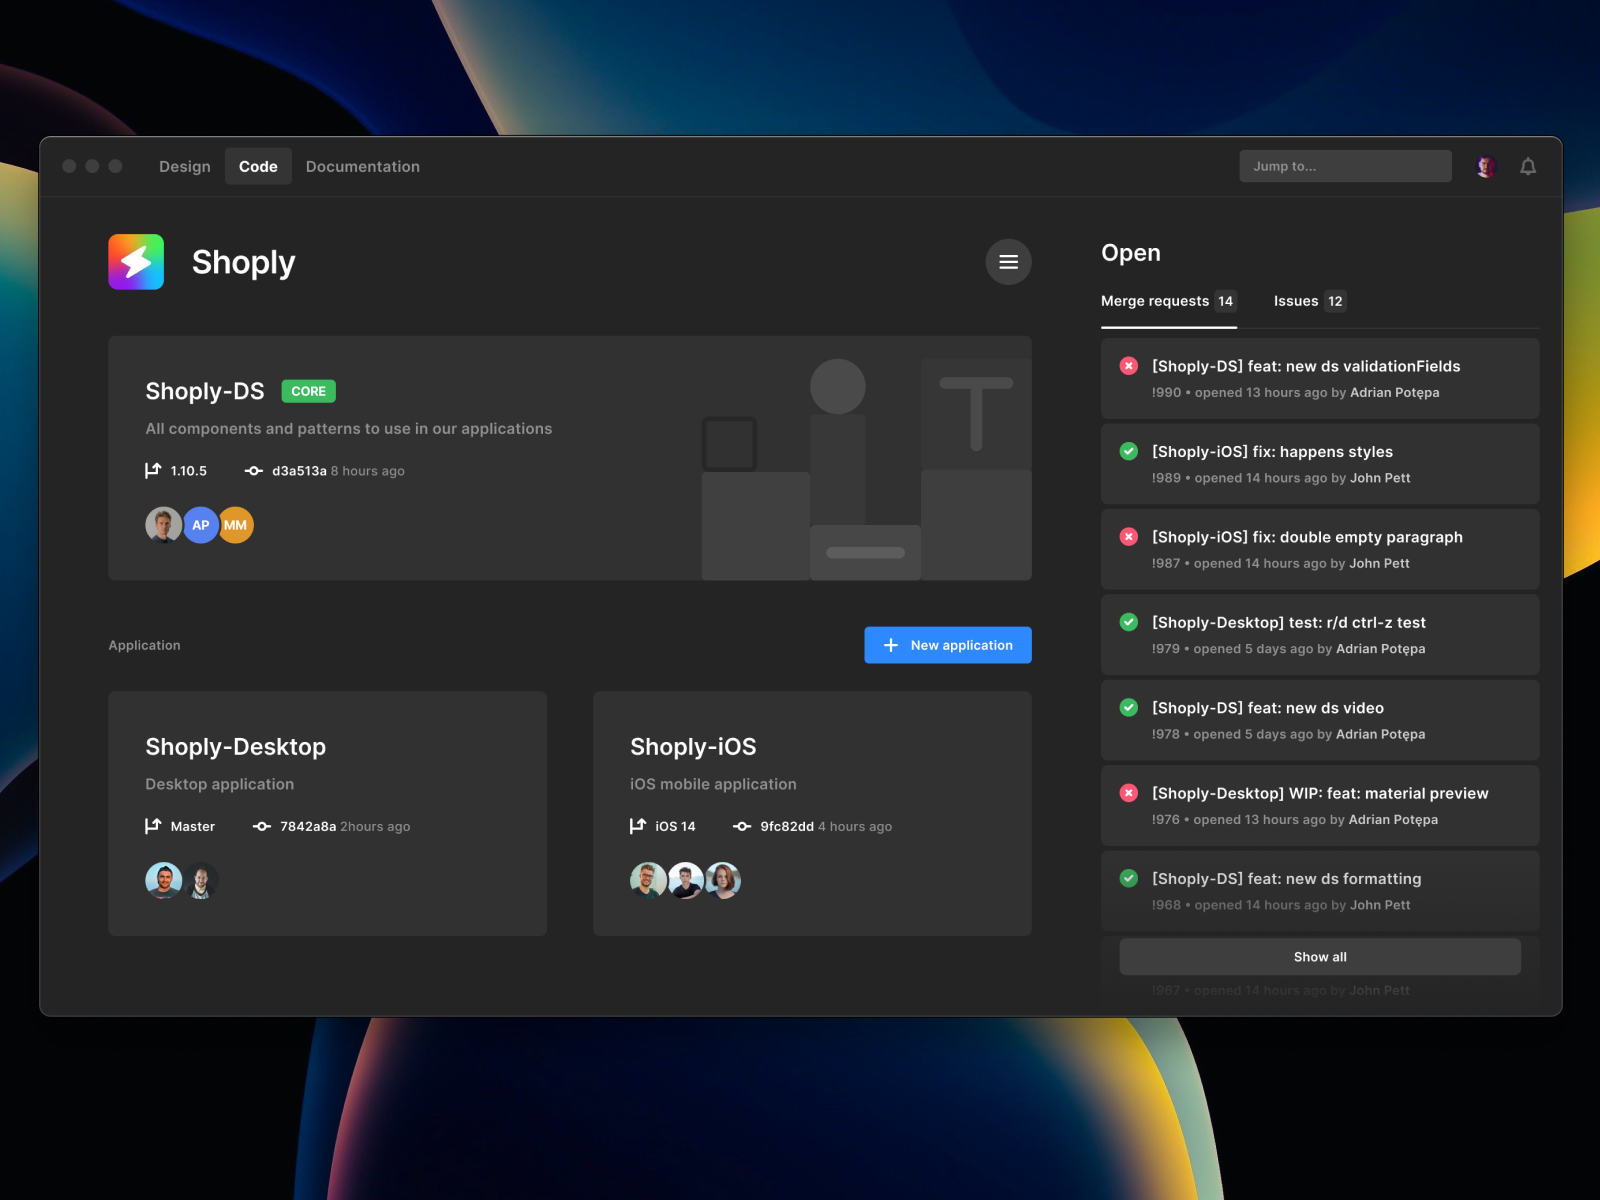Image resolution: width=1600 pixels, height=1200 pixels.
Task: Click the failed status icon on !987
Action: pos(1129,537)
